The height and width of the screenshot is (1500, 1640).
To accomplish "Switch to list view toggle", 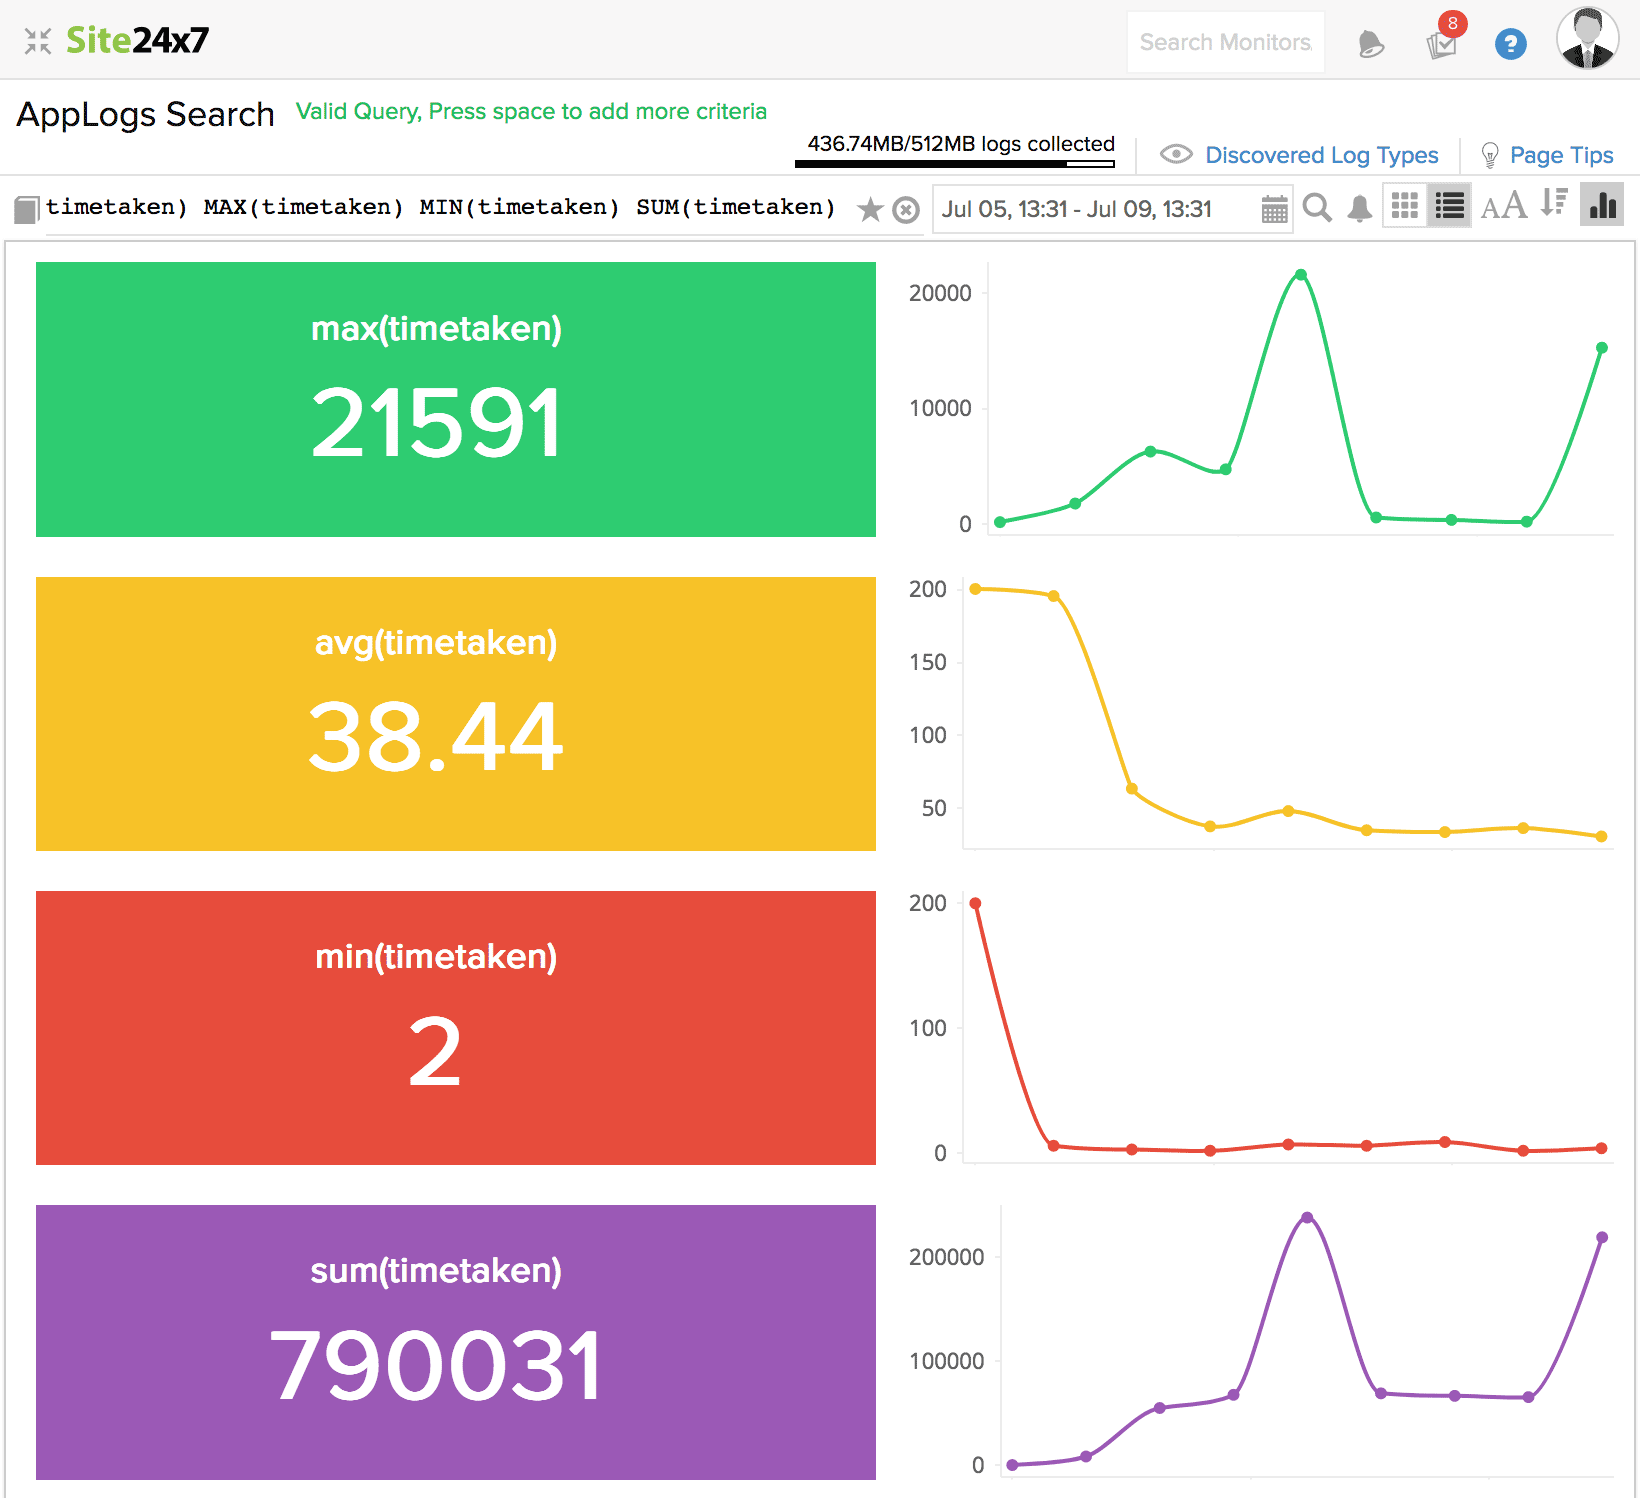I will tap(1449, 206).
